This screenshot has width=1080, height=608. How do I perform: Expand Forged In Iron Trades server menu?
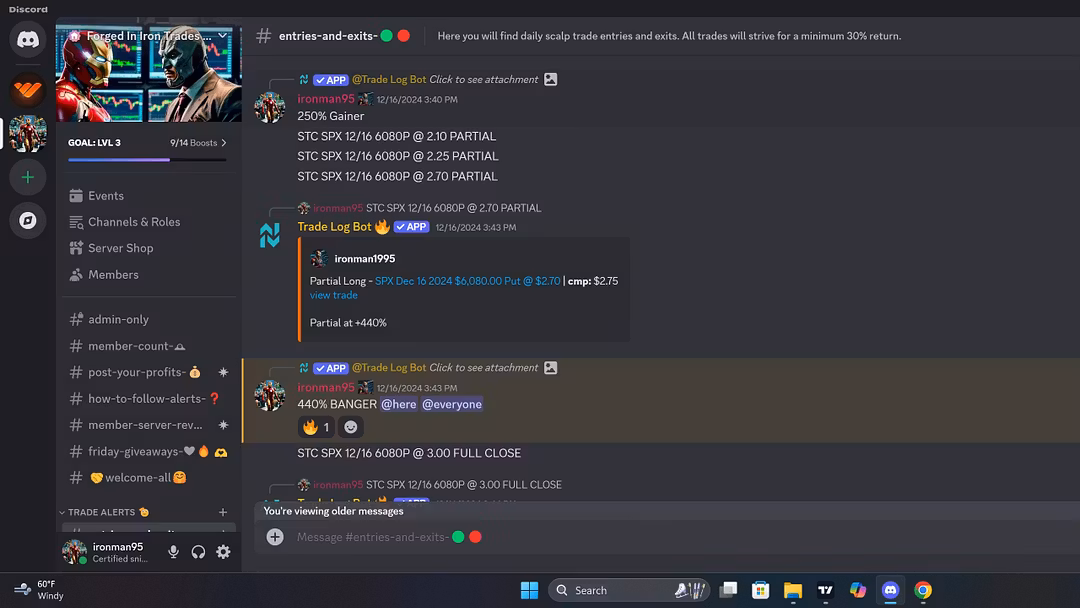pos(222,36)
